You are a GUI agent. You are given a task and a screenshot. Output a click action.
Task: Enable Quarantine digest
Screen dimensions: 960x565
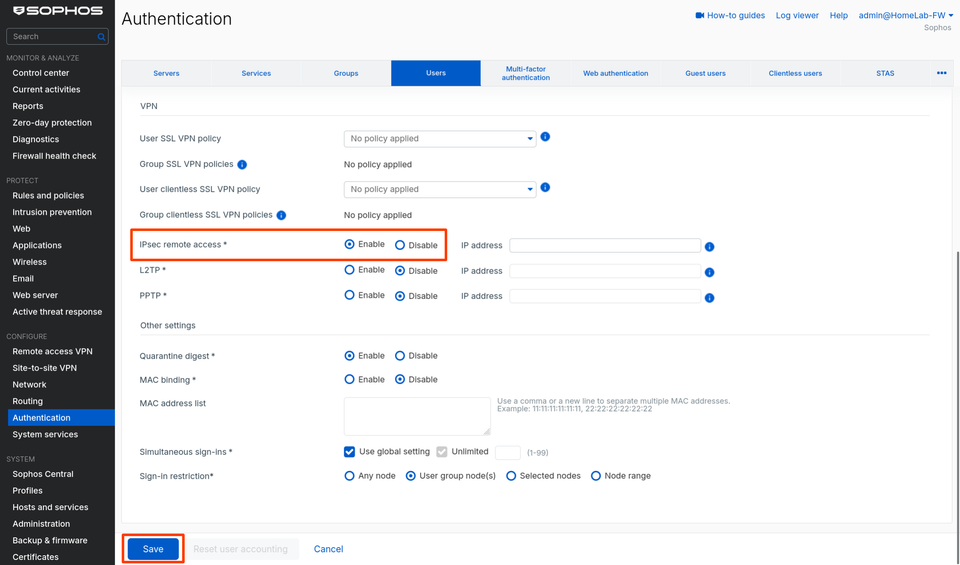pos(350,356)
